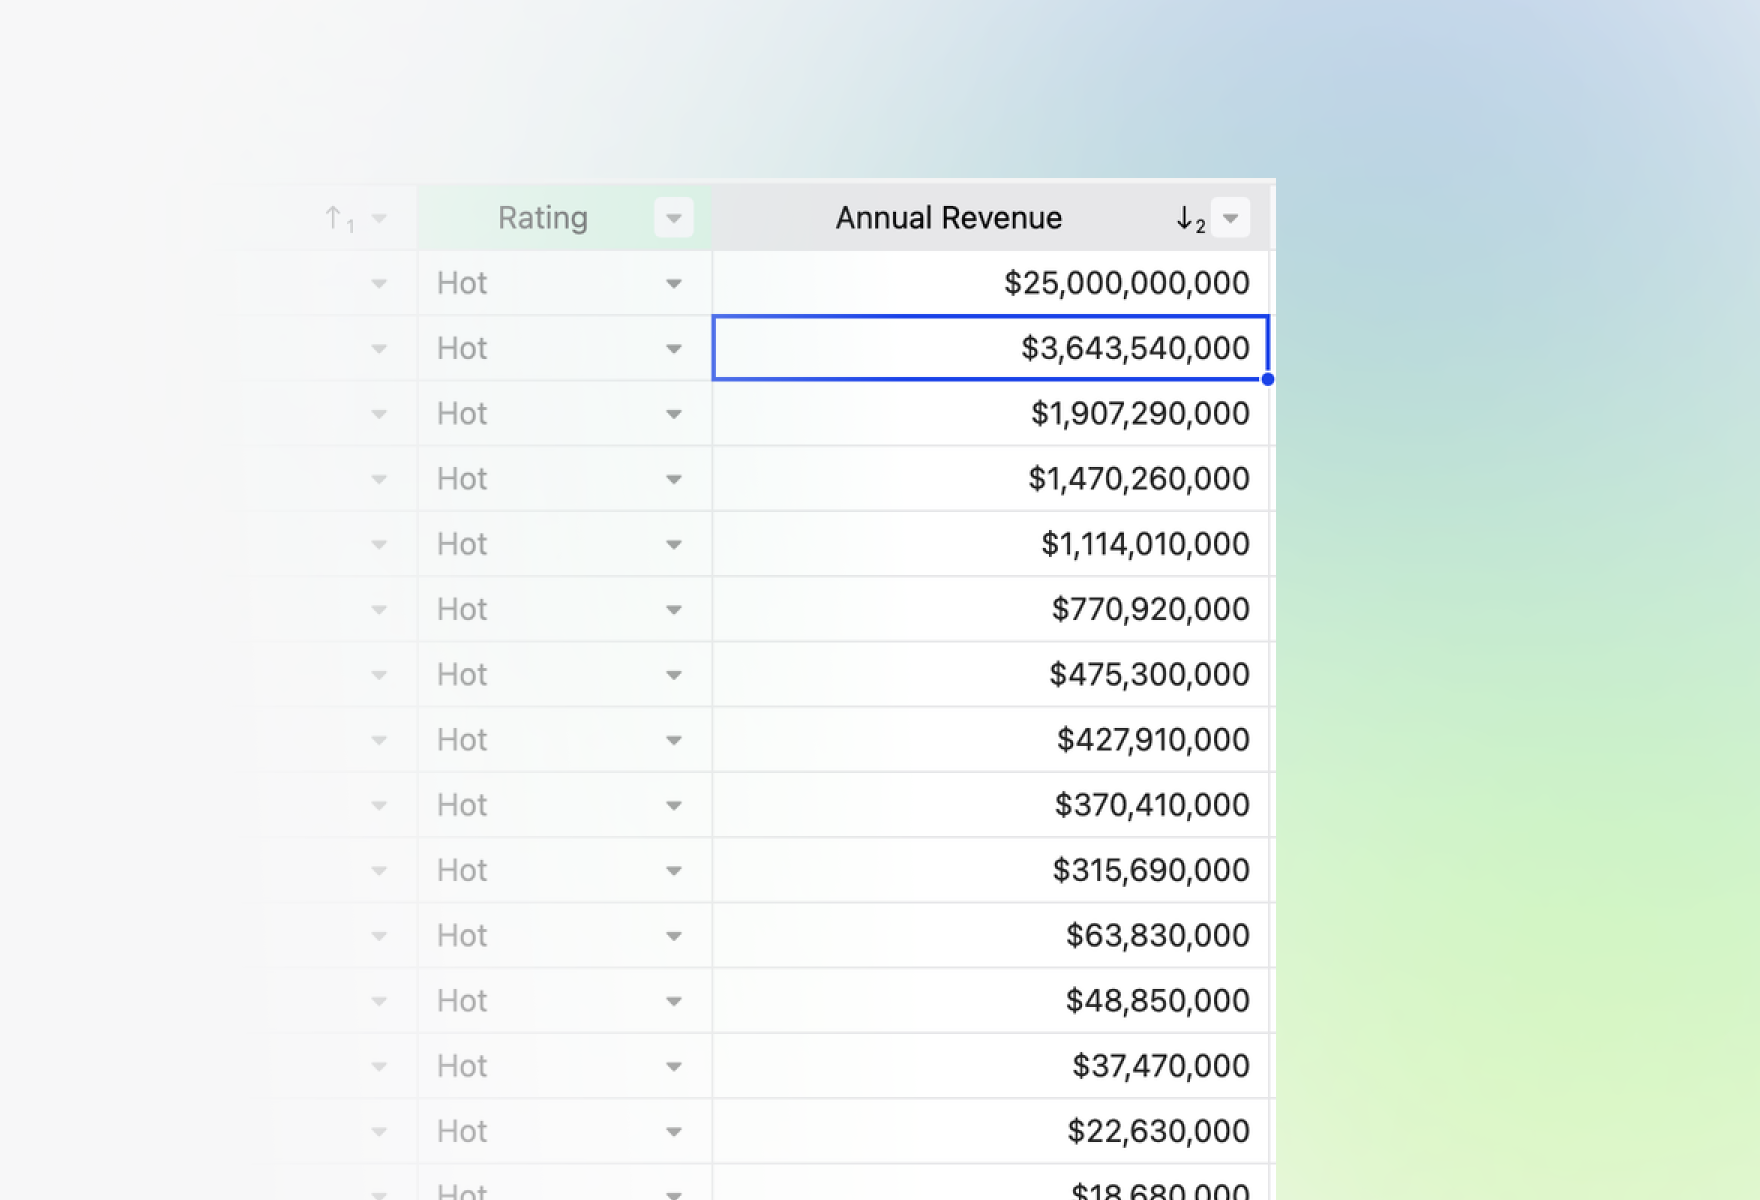Open the faded sorted column header dropdown
The width and height of the screenshot is (1760, 1200).
tap(379, 218)
